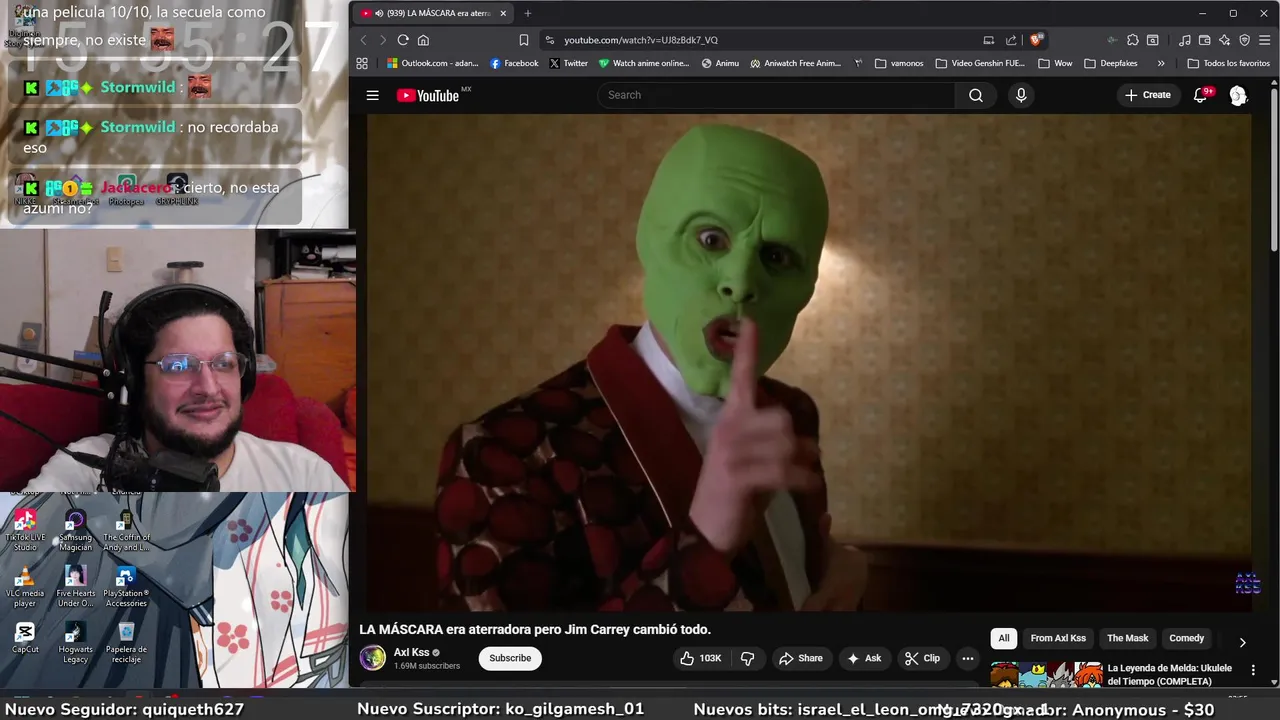Click in the YouTube search field
The width and height of the screenshot is (1280, 720).
click(777, 95)
